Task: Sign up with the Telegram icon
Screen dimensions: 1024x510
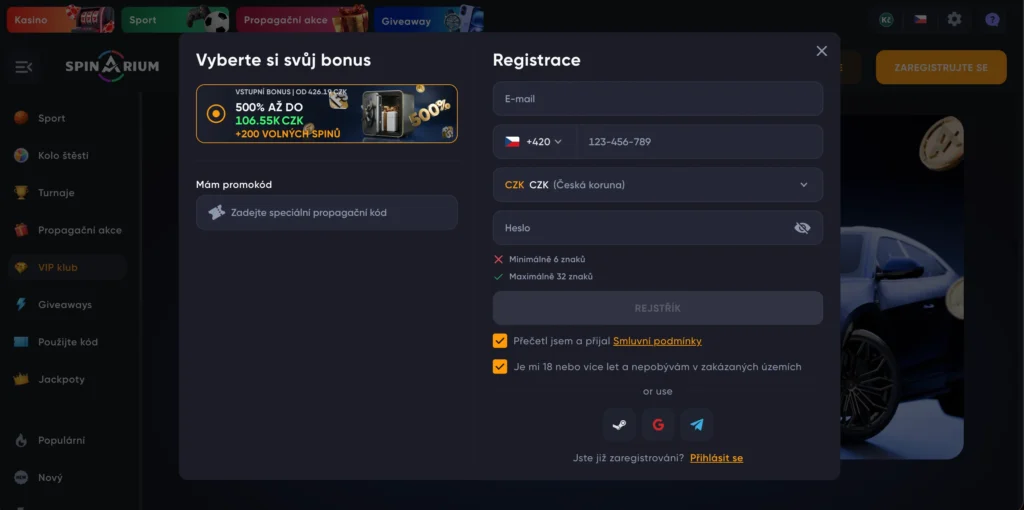Action: point(697,425)
